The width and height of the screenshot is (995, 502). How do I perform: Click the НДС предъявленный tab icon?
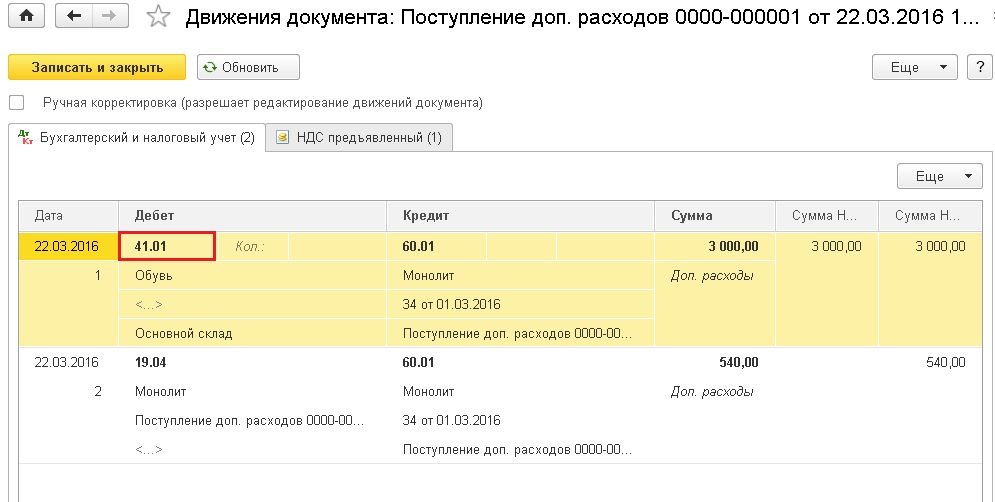[282, 137]
